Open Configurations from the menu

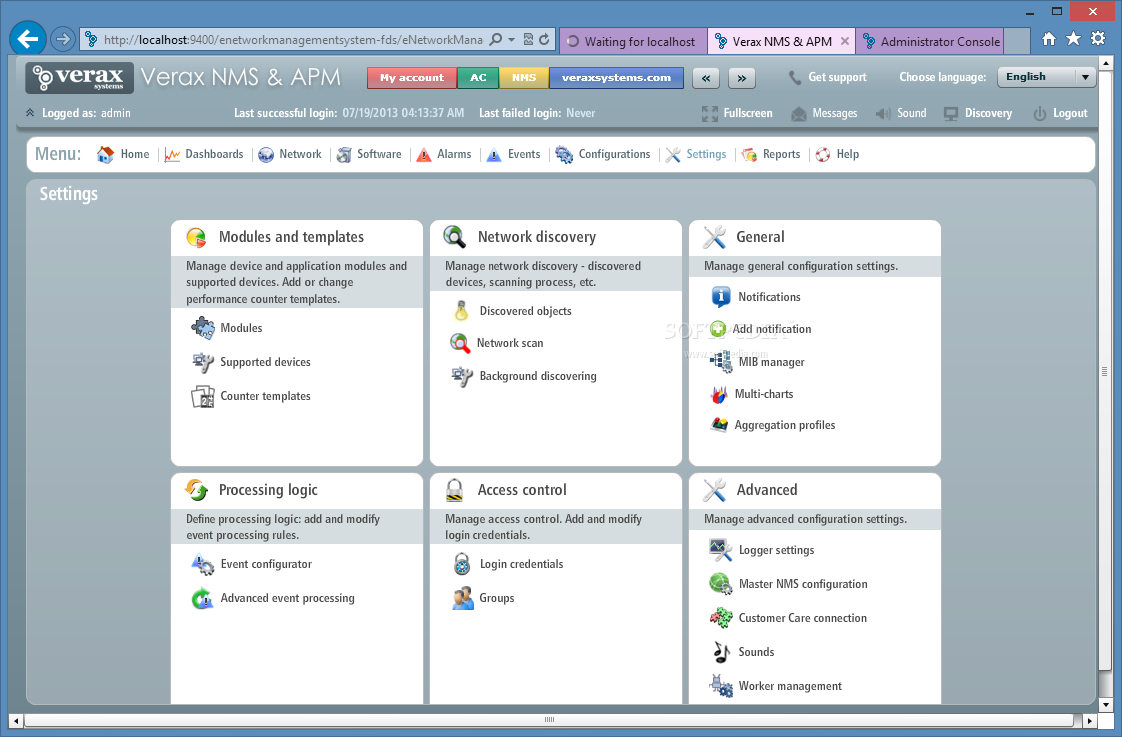[603, 155]
